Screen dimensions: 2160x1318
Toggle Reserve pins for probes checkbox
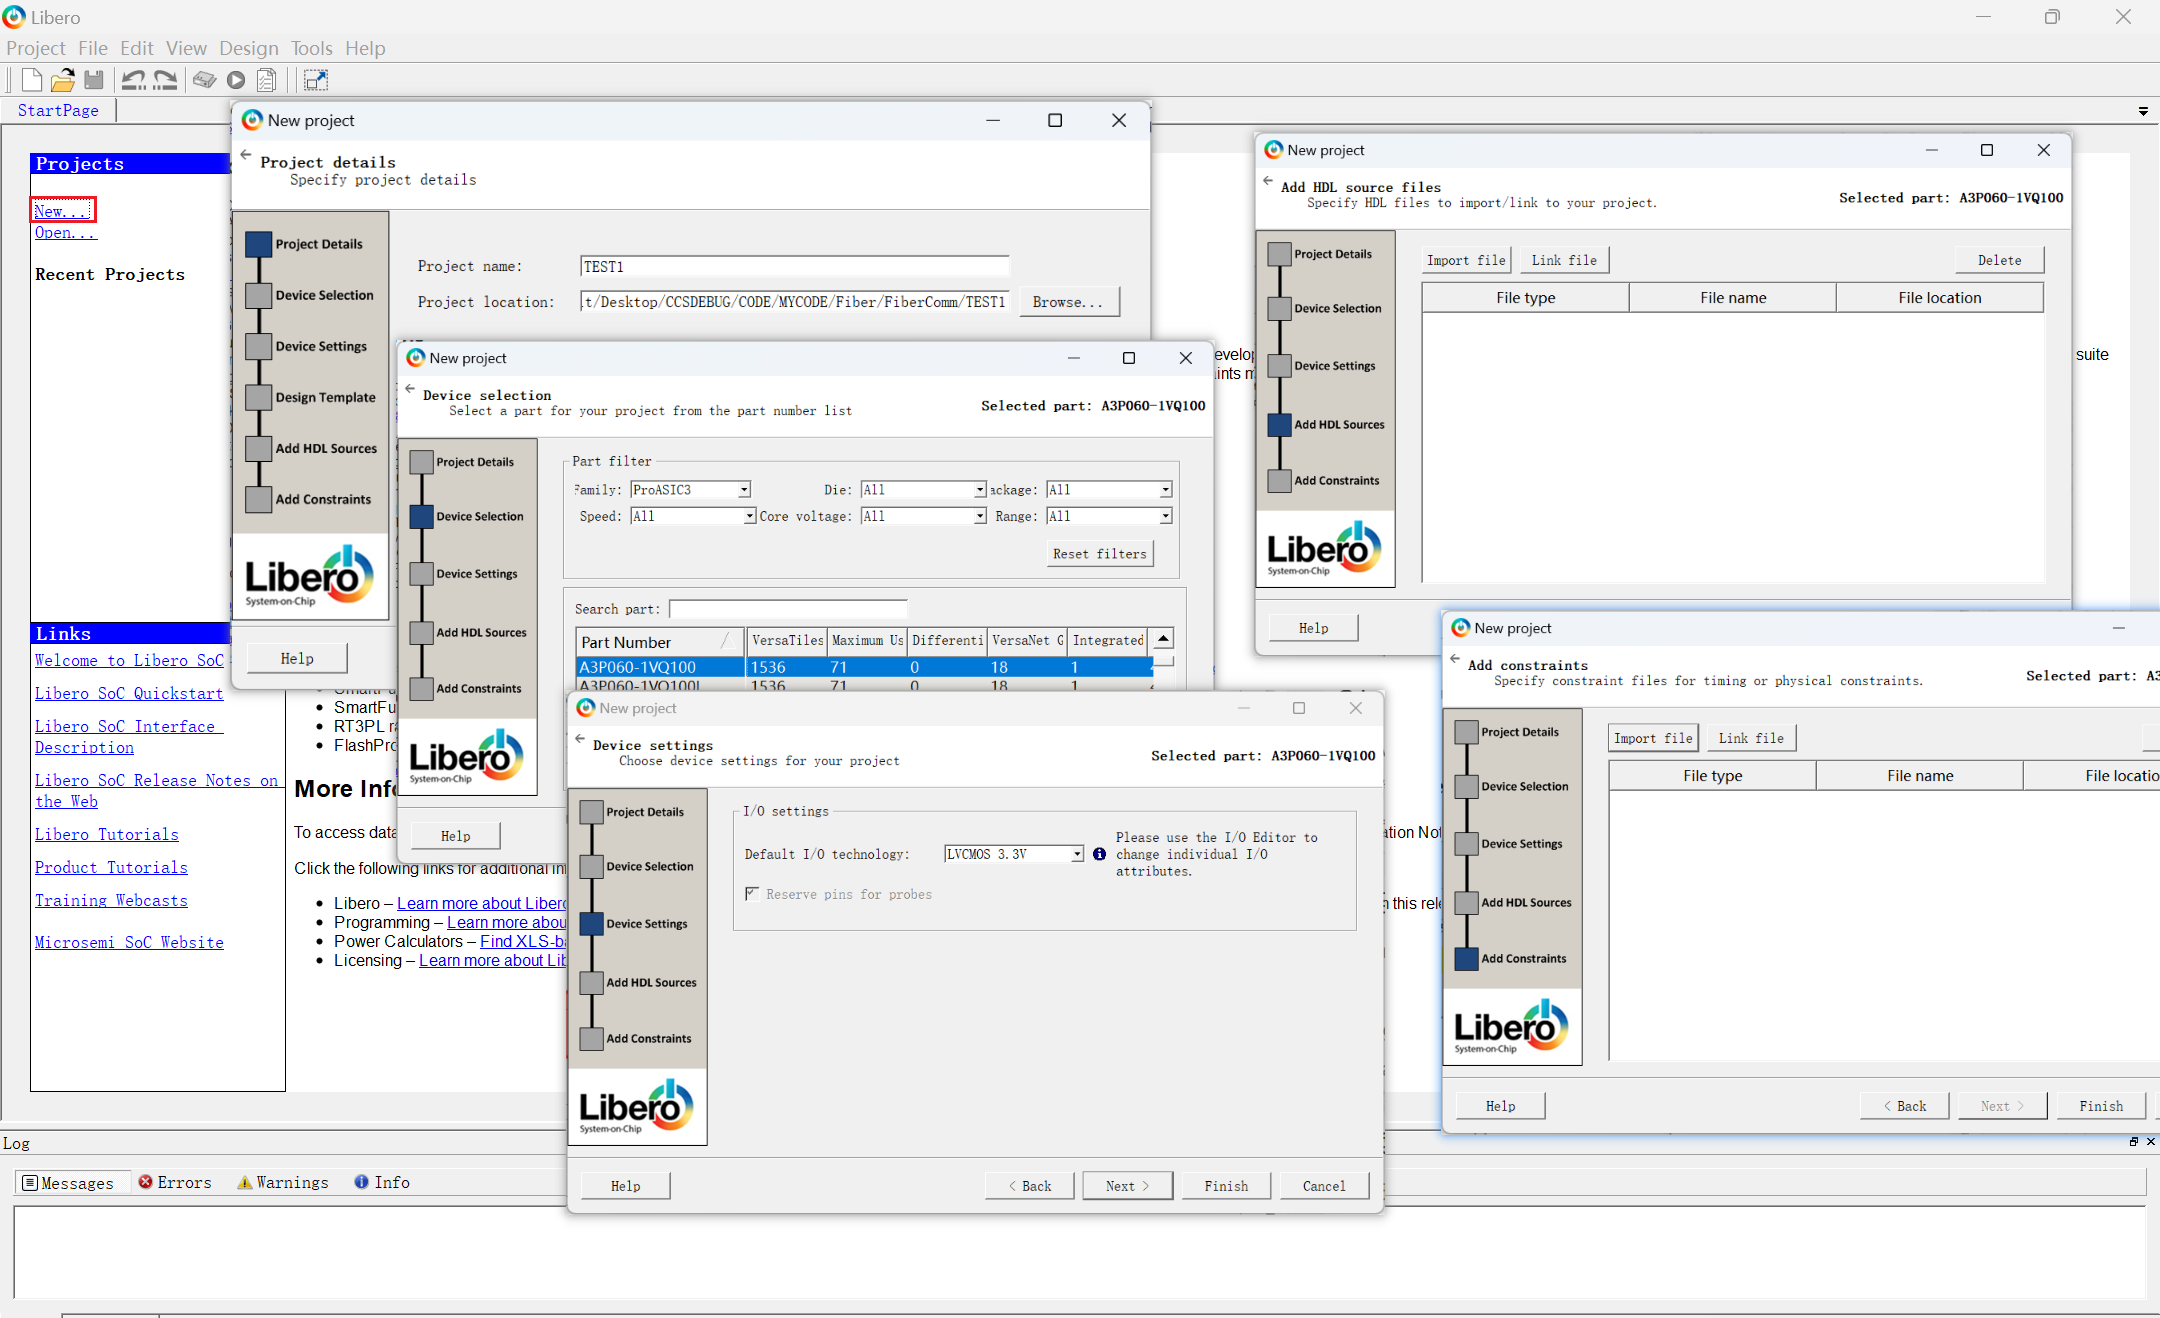752,894
